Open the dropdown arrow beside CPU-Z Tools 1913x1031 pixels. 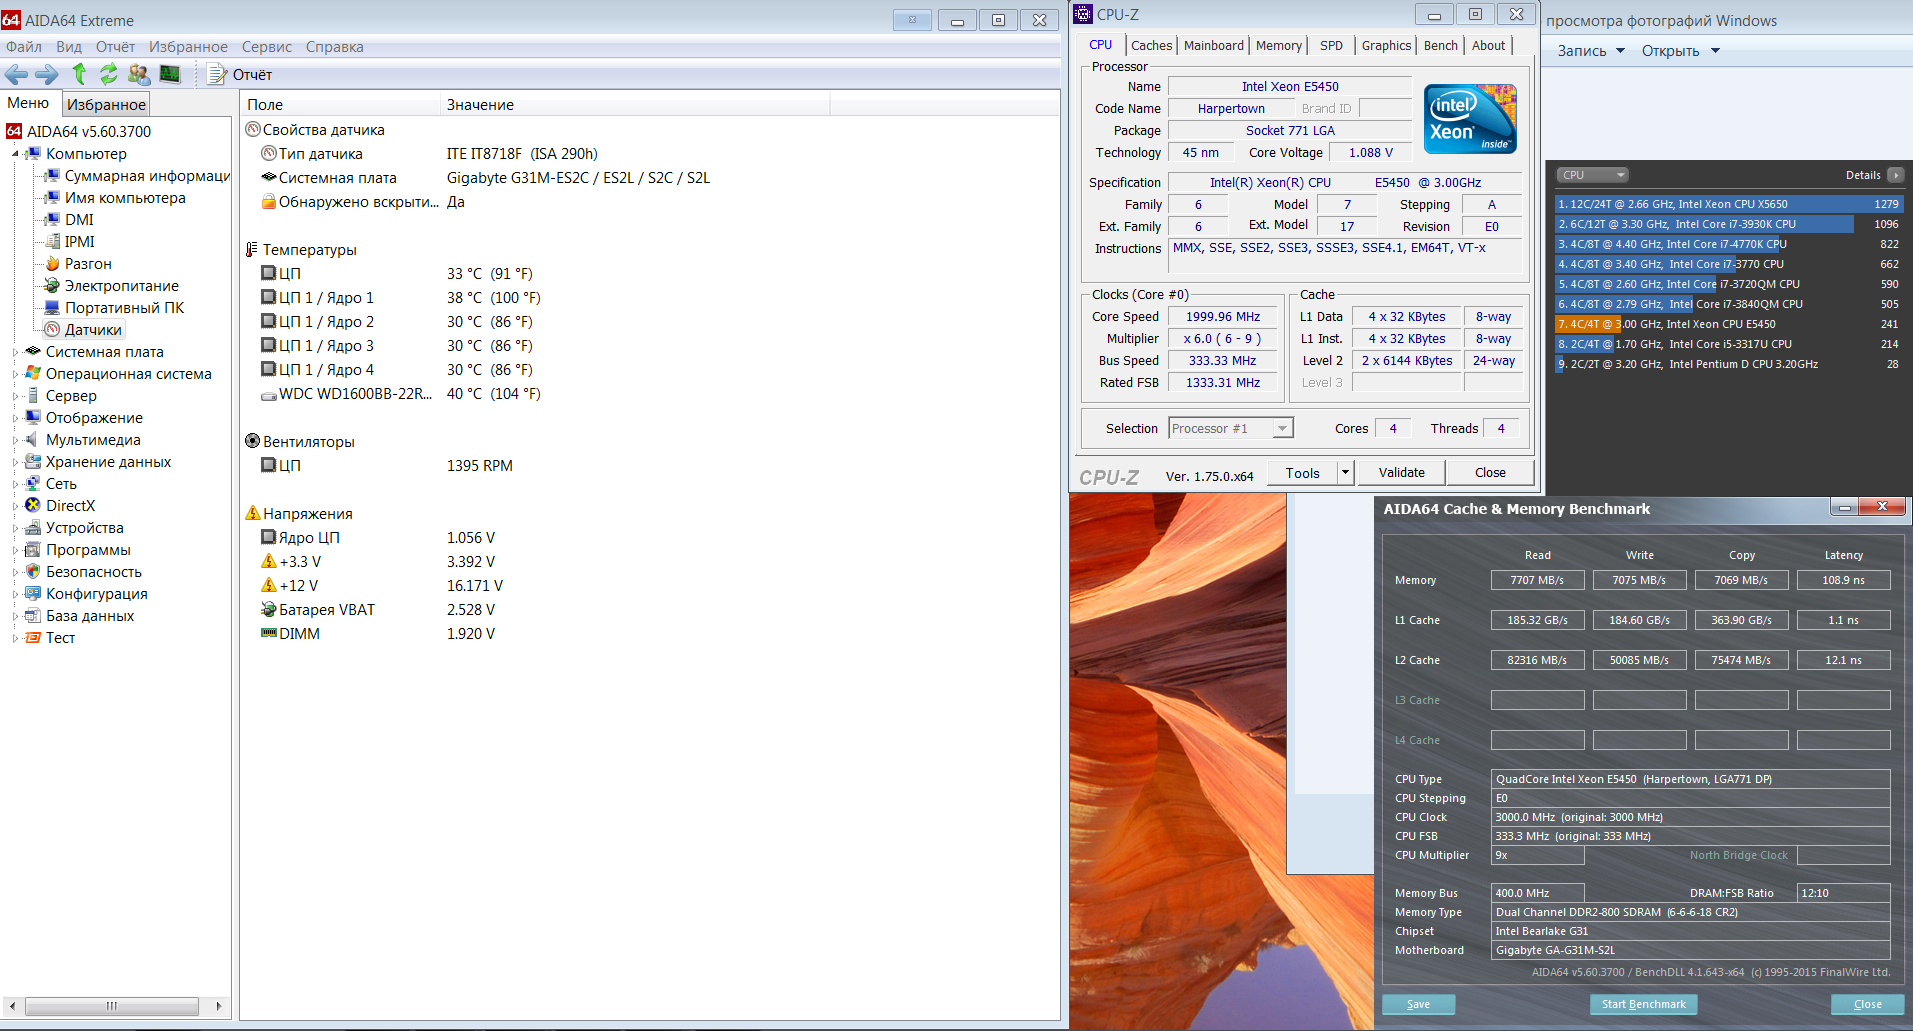pos(1346,473)
